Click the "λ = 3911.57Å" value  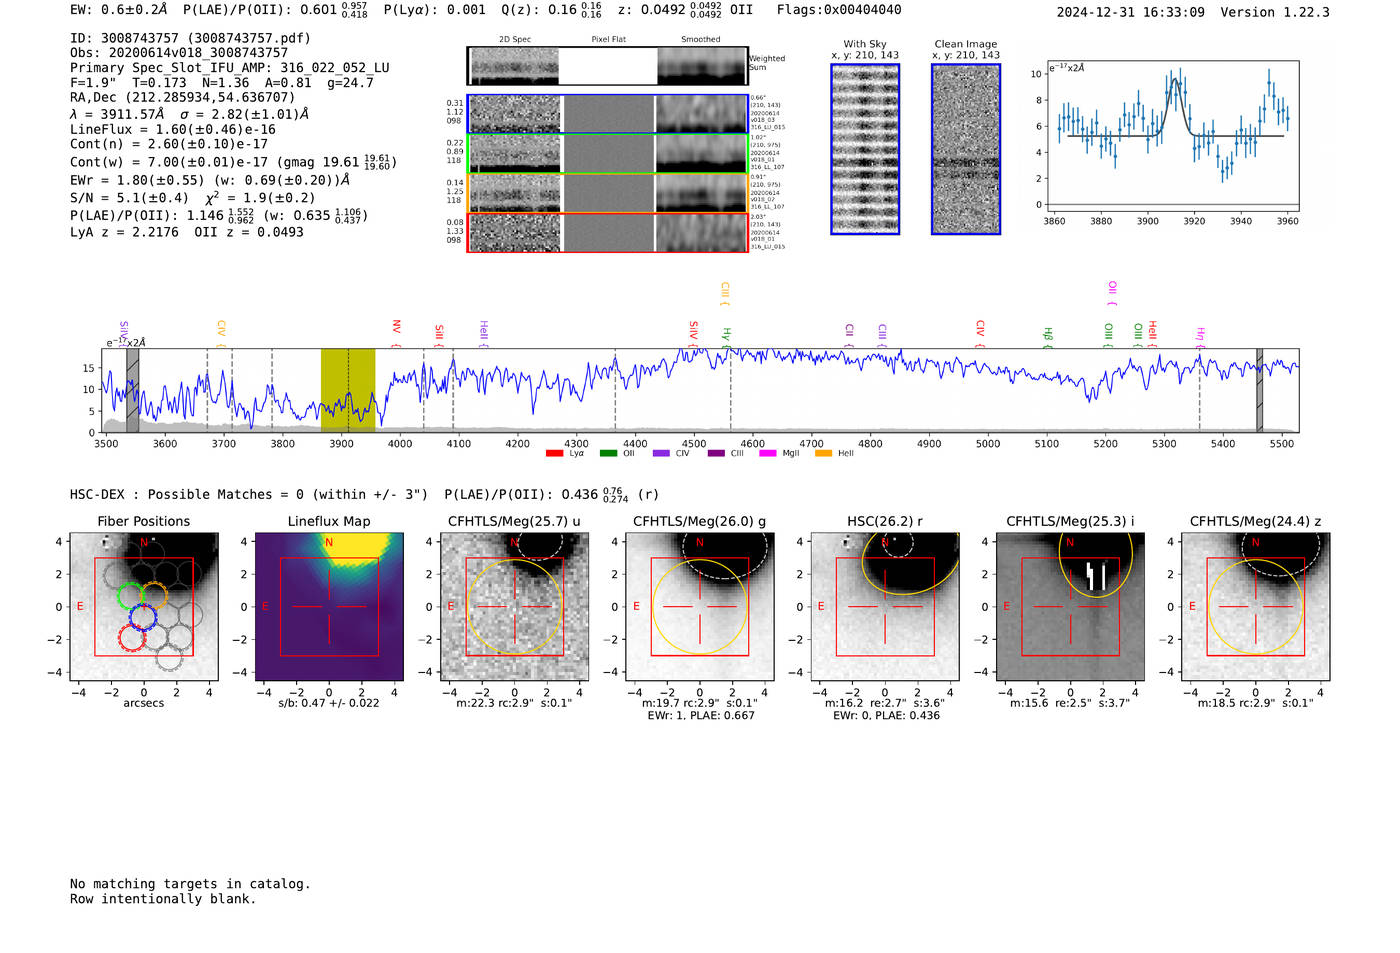[x=117, y=115]
